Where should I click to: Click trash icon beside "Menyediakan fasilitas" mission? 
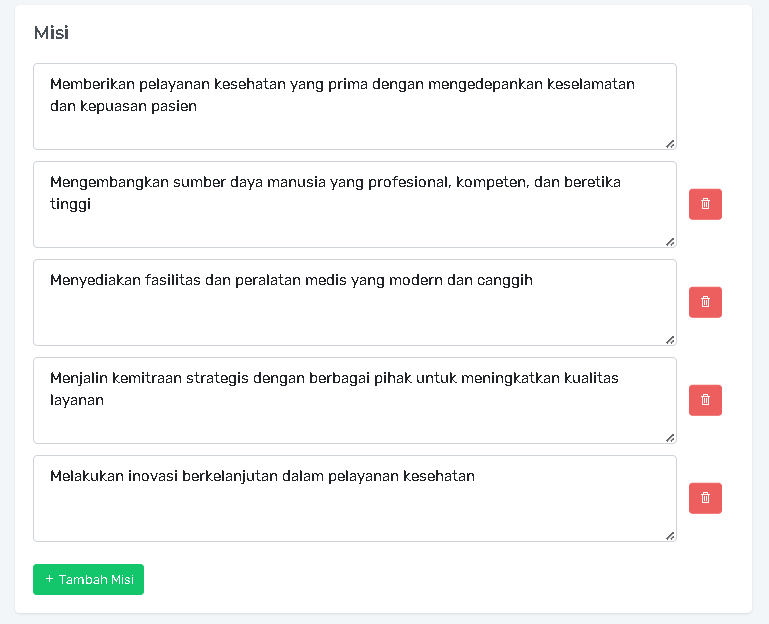pyautogui.click(x=705, y=302)
